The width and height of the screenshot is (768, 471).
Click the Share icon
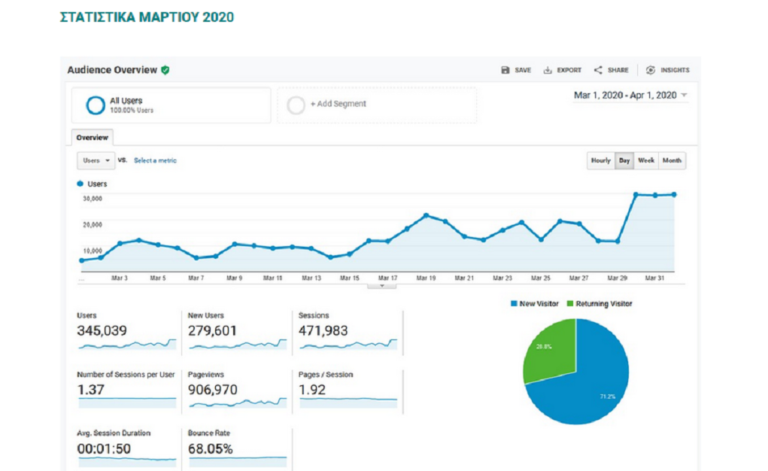(598, 70)
